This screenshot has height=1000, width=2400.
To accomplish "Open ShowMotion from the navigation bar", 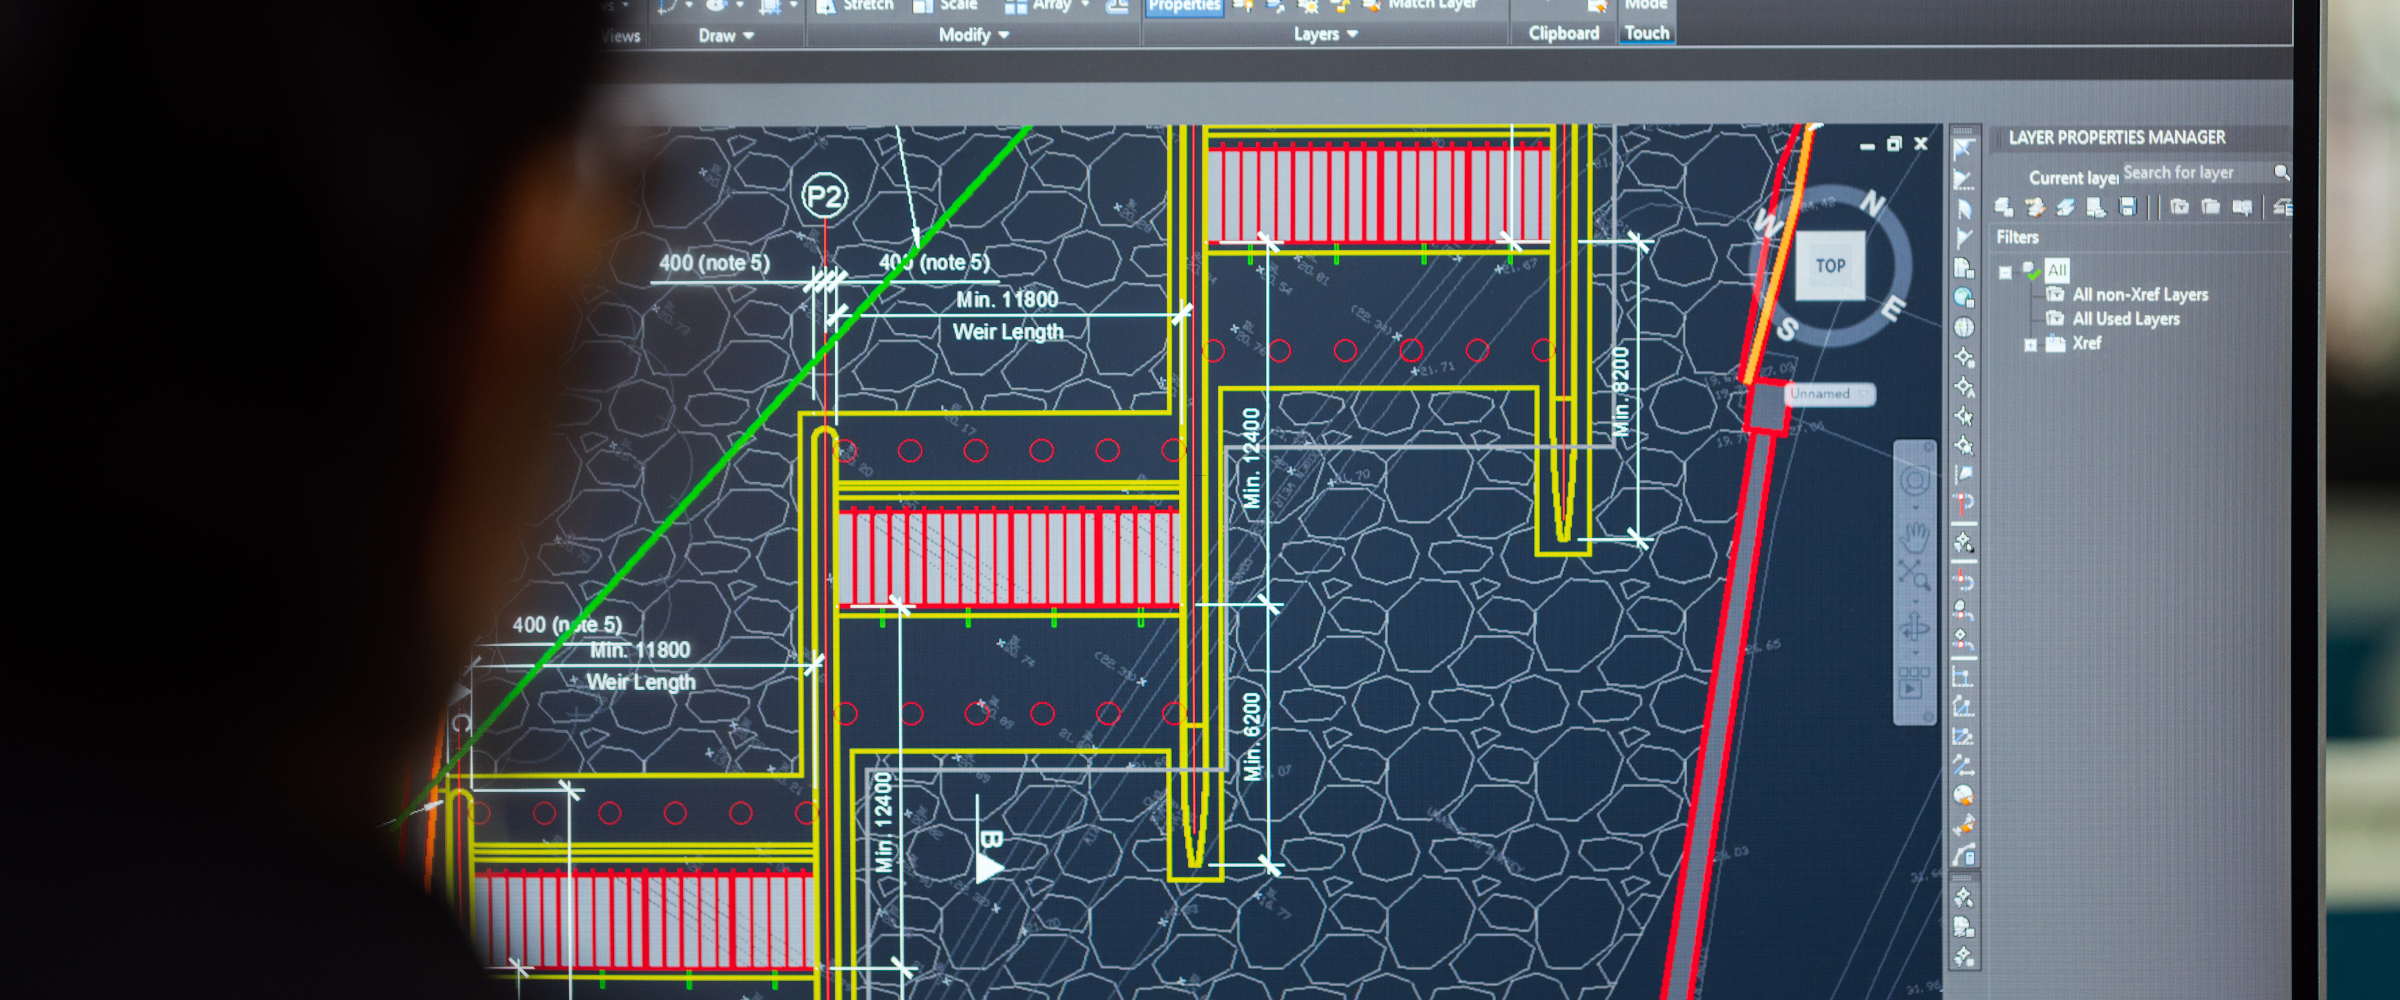I will [x=1913, y=682].
